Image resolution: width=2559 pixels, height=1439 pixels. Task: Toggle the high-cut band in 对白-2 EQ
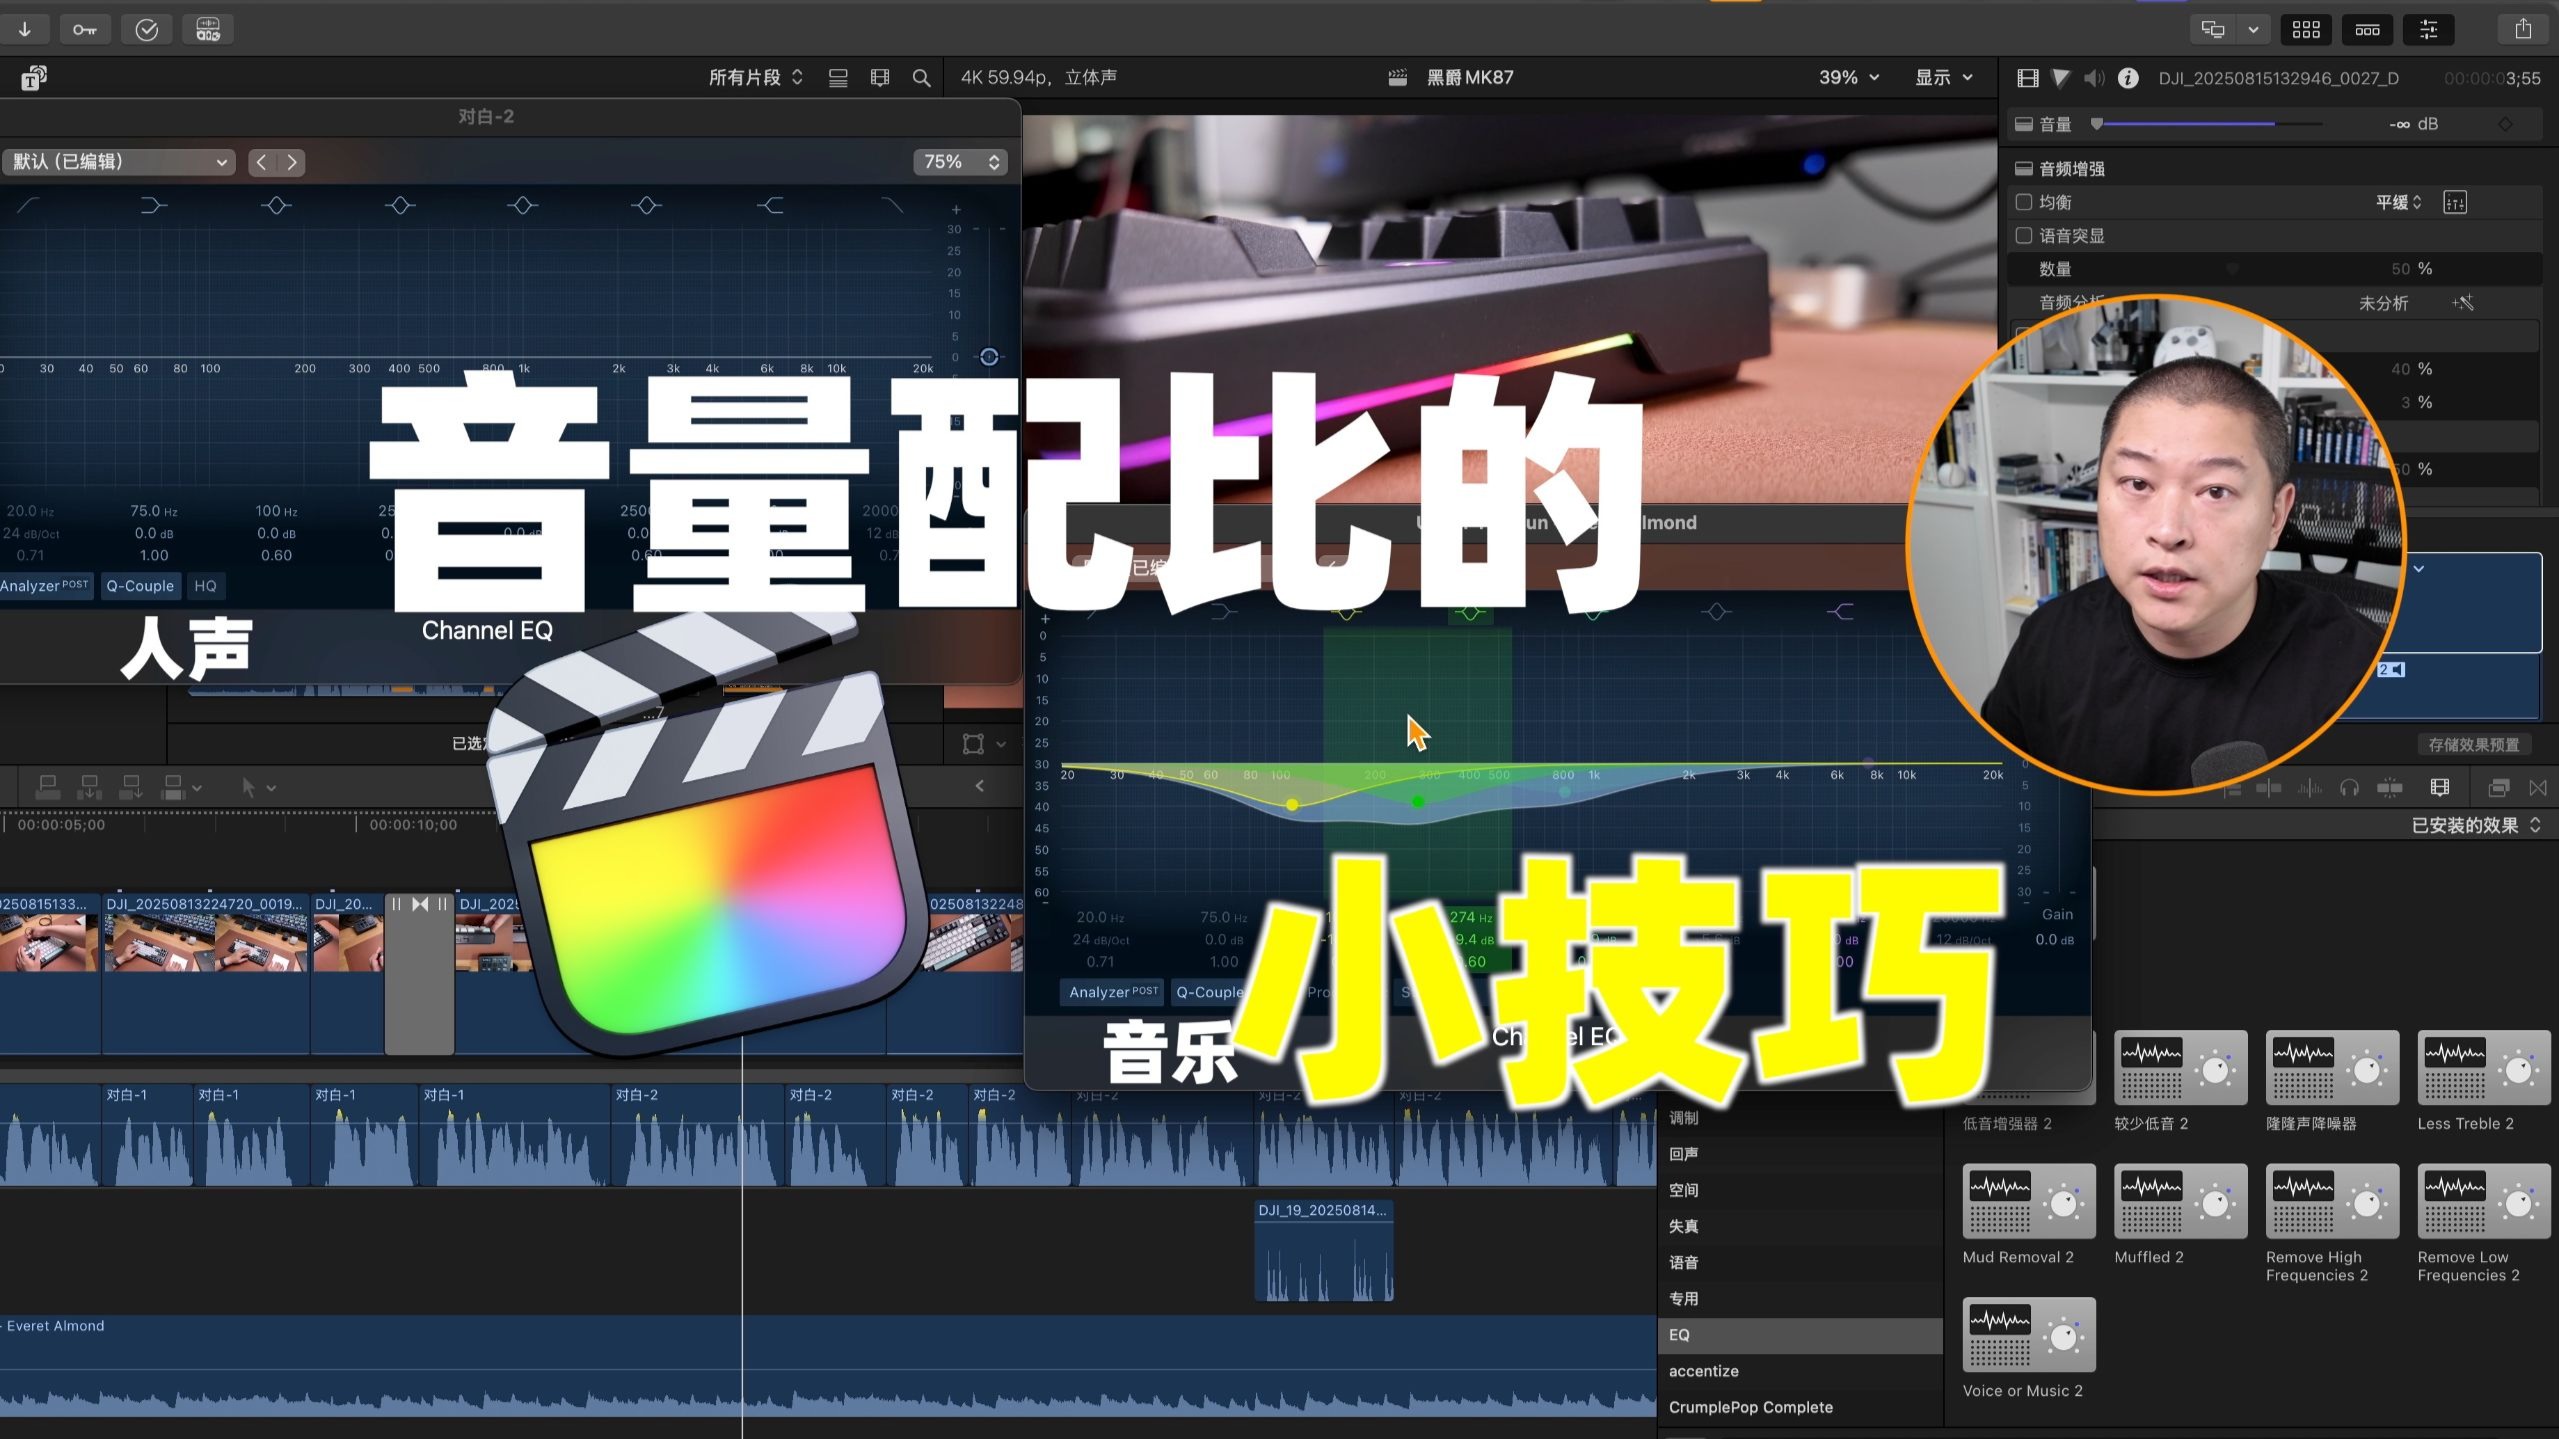click(x=891, y=206)
